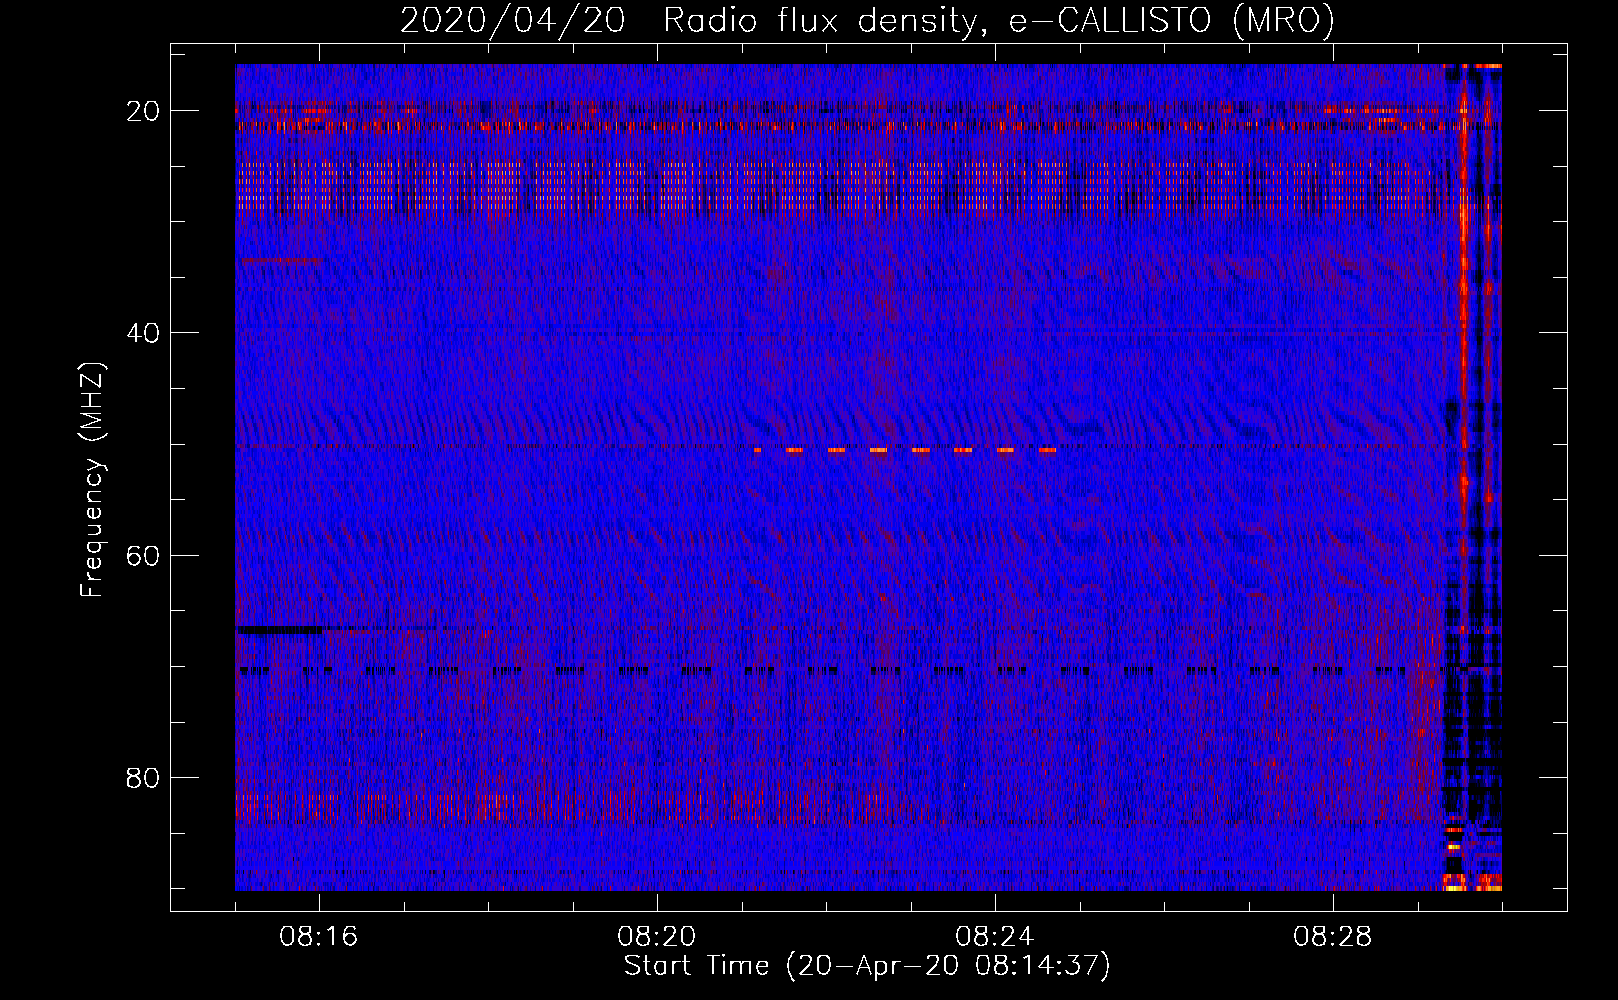Viewport: 1618px width, 1000px height.
Task: Click the 08:28 time tick label
Action: pyautogui.click(x=1333, y=937)
